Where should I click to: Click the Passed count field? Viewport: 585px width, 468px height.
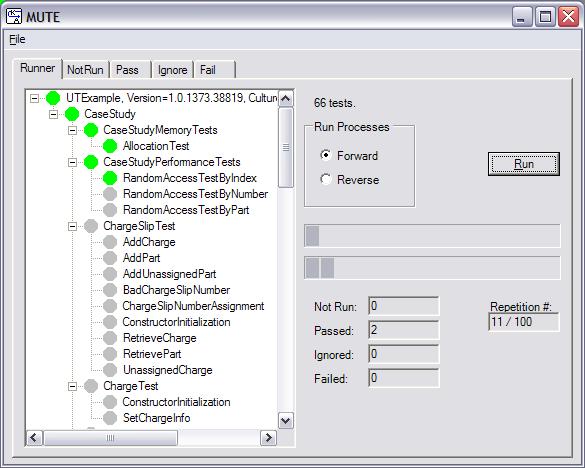click(x=404, y=330)
